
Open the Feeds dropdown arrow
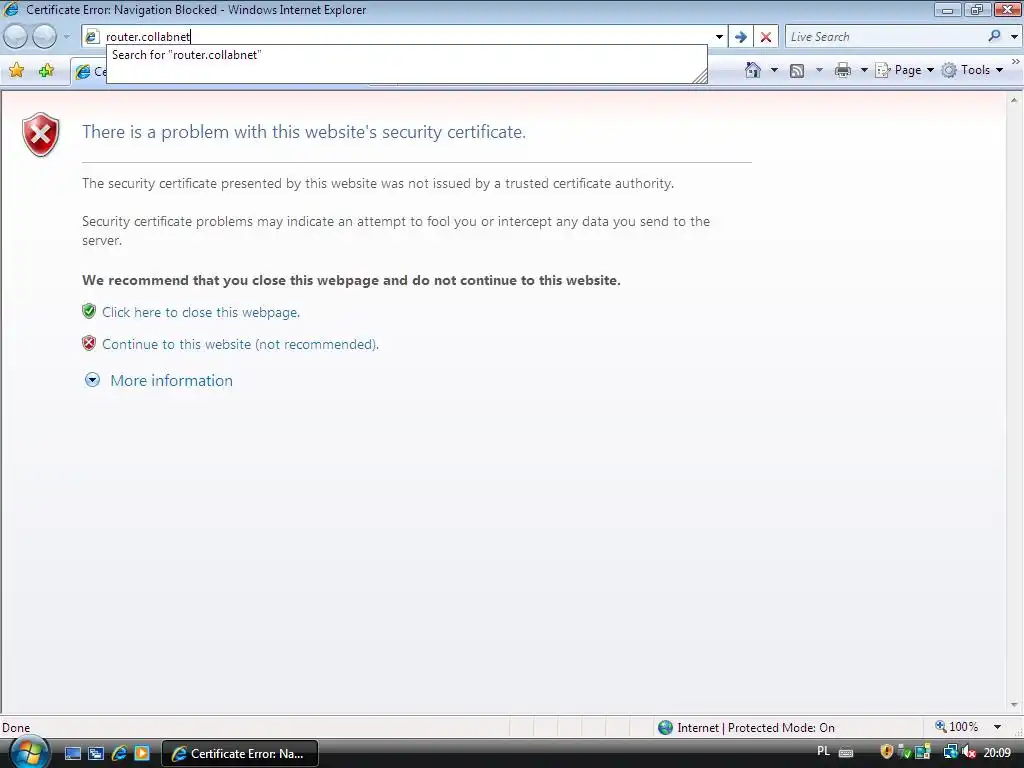coord(819,70)
